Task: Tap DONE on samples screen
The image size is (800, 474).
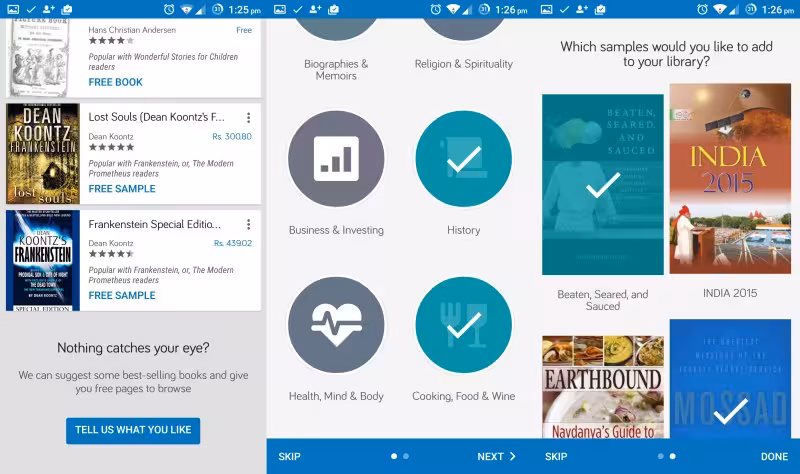Action: pyautogui.click(x=774, y=457)
